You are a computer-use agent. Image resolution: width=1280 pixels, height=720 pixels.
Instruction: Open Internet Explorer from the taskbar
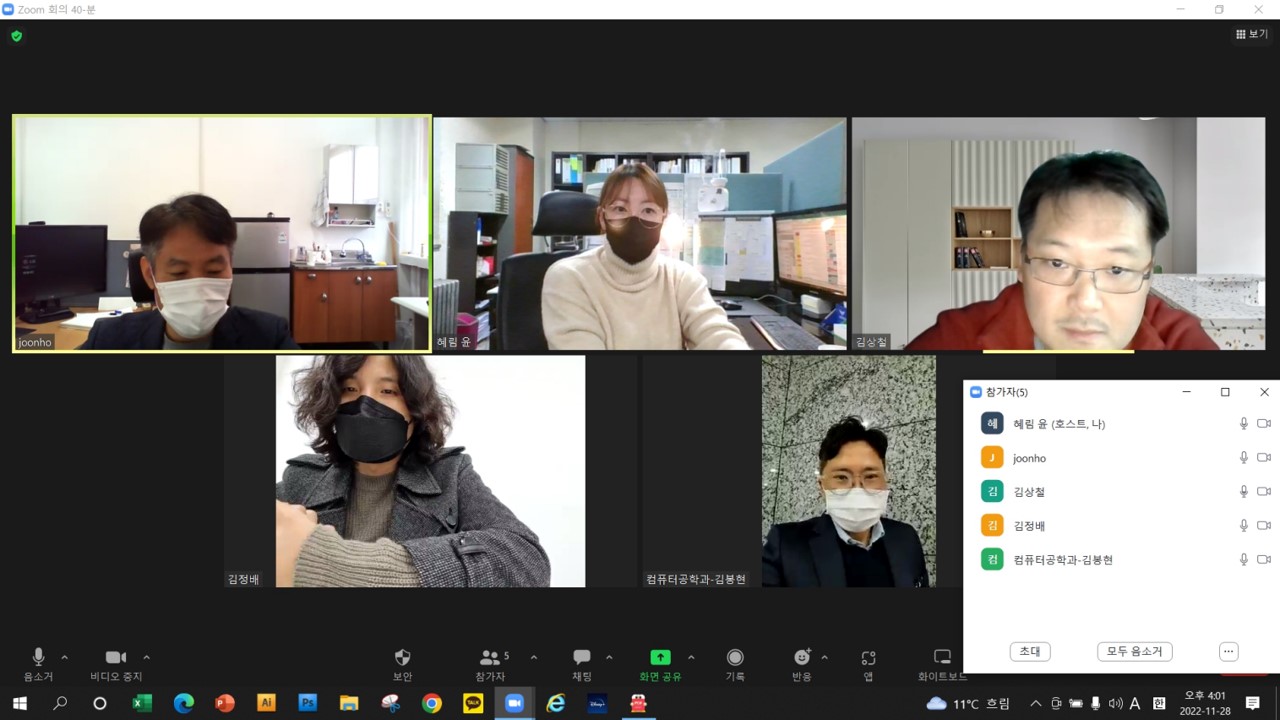click(x=555, y=703)
